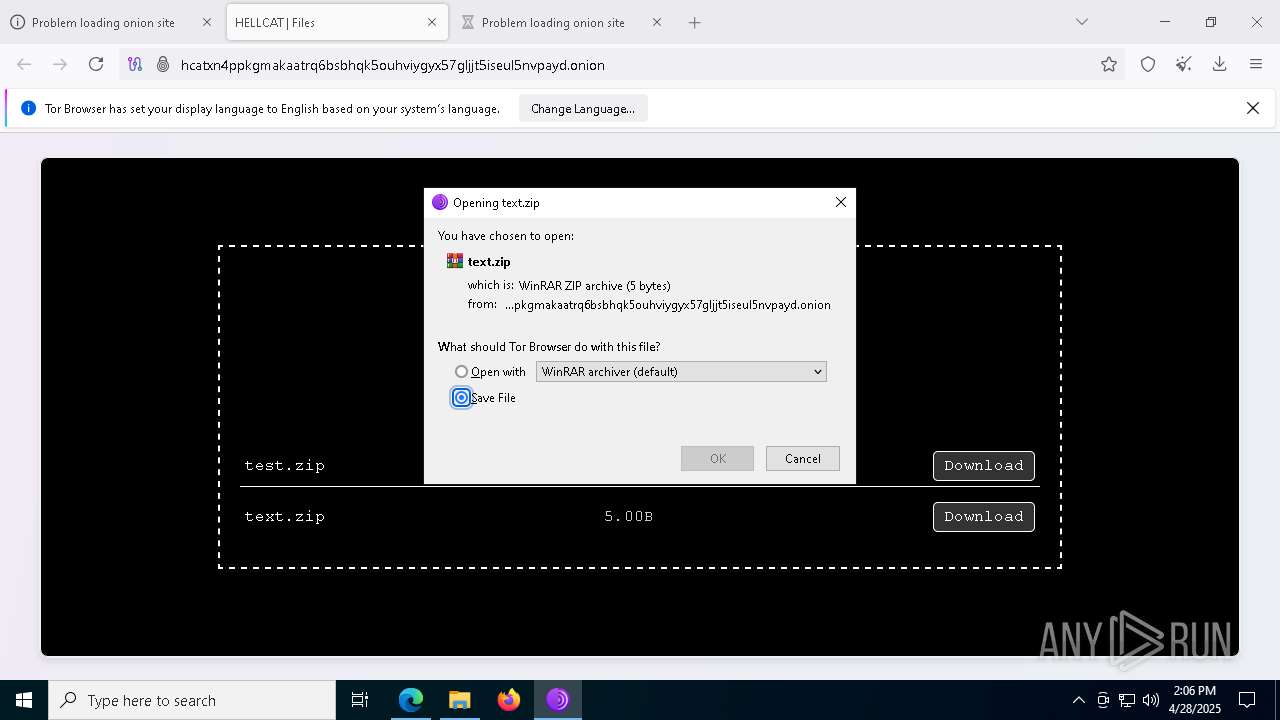The height and width of the screenshot is (720, 1280).
Task: Click the 5.00B file size text
Action: 629,517
